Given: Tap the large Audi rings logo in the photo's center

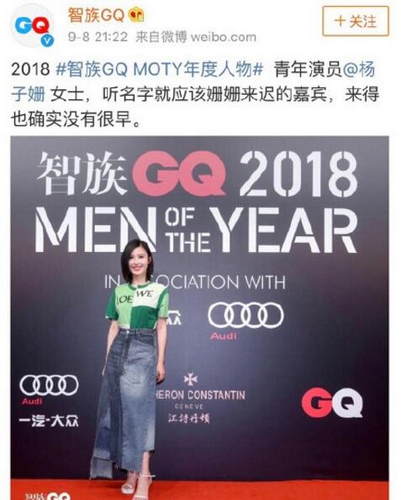Looking at the screenshot, I should pyautogui.click(x=246, y=315).
